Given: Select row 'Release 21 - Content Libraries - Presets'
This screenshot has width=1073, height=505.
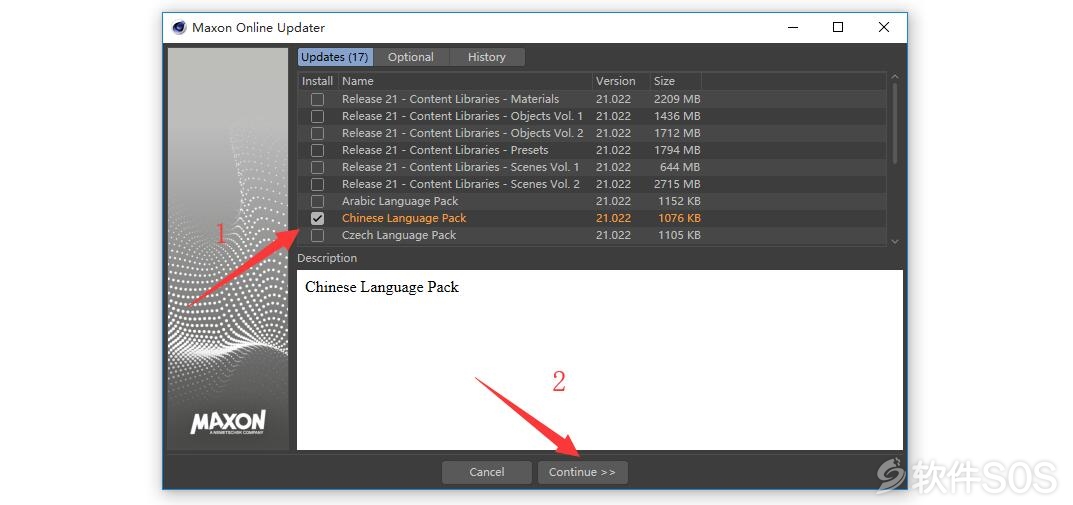Looking at the screenshot, I should click(x=592, y=151).
